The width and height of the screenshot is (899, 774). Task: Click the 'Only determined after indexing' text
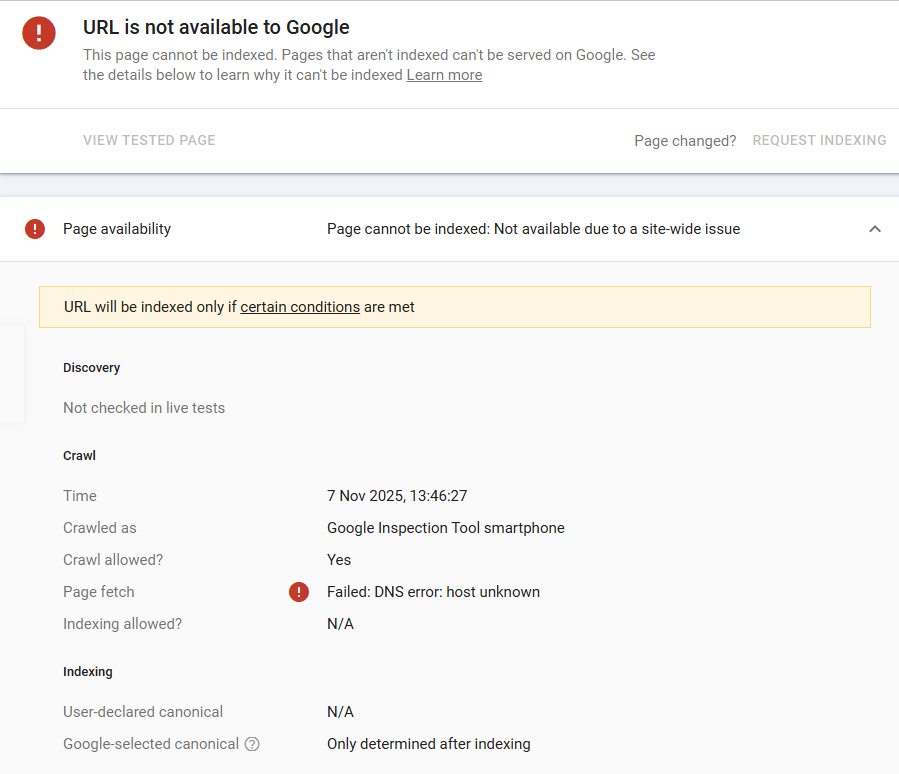[x=428, y=744]
